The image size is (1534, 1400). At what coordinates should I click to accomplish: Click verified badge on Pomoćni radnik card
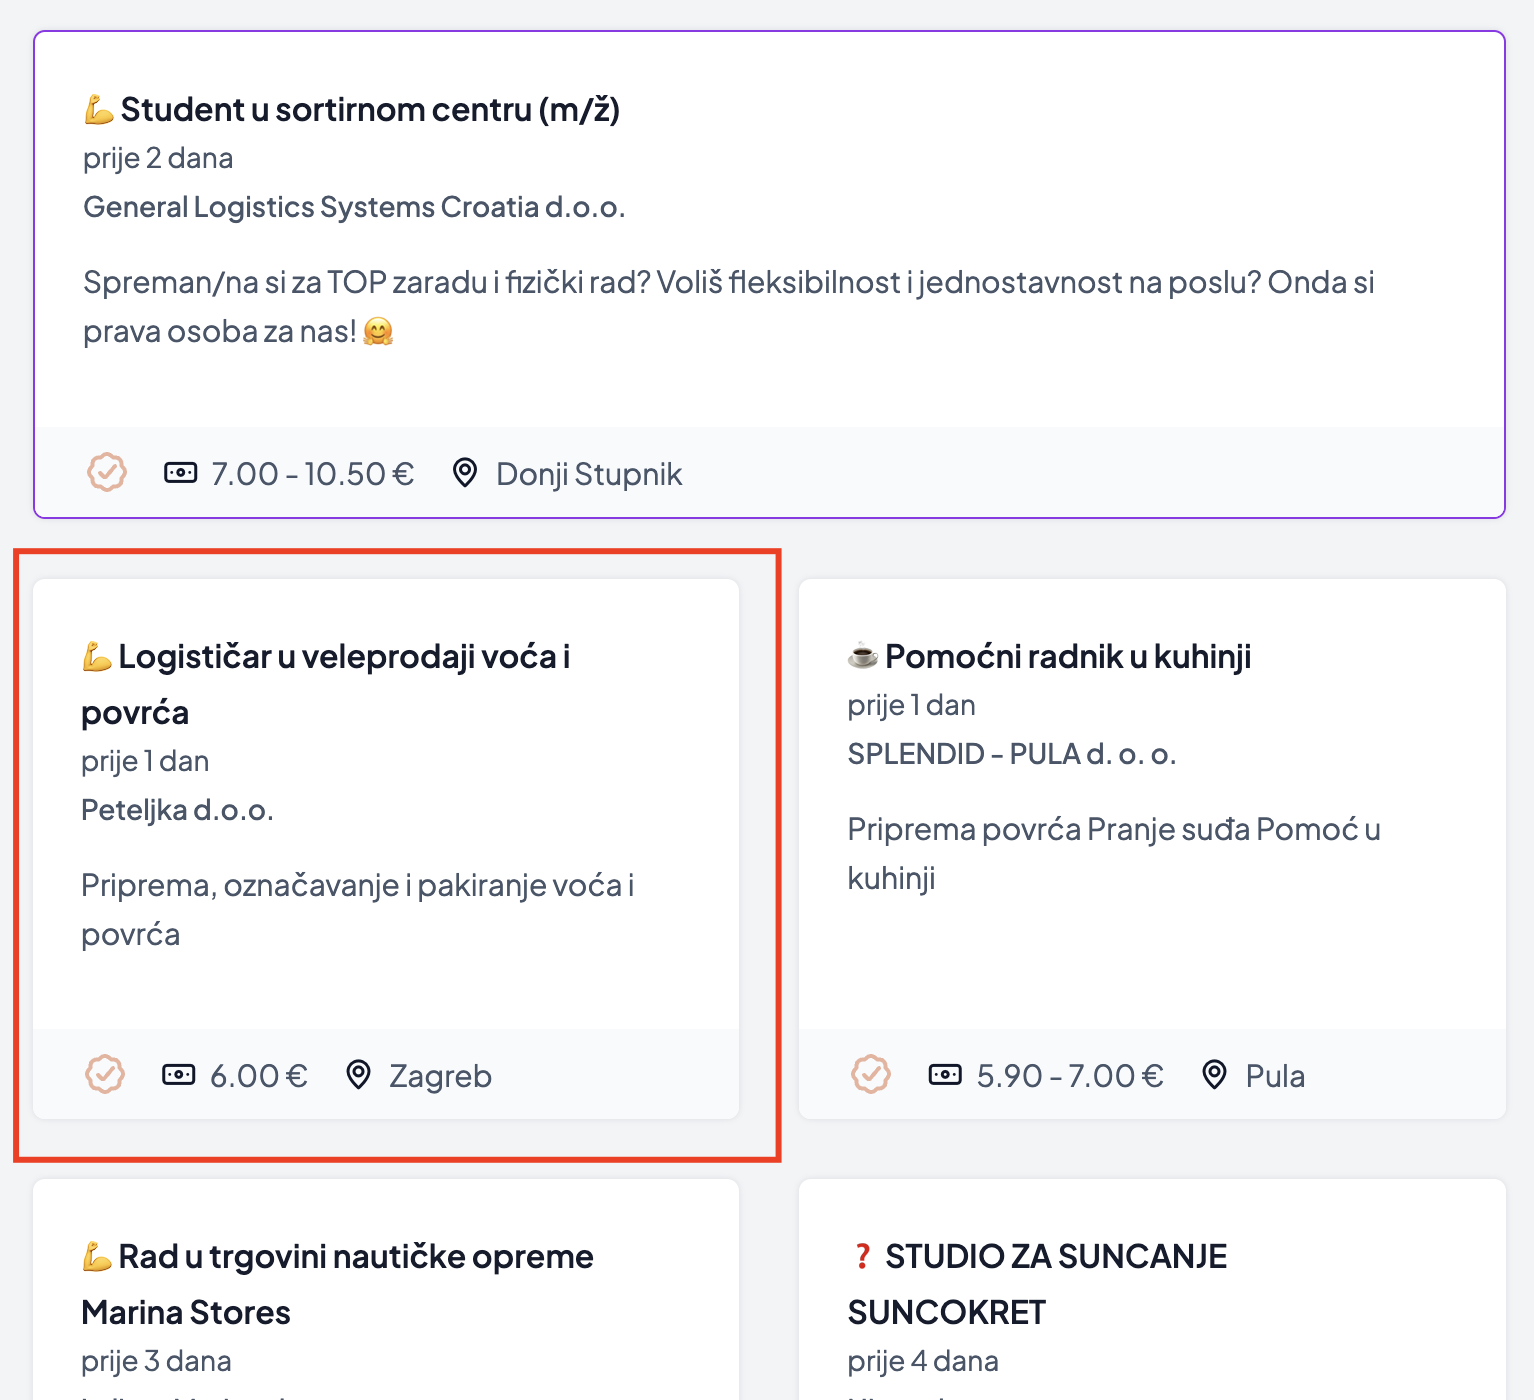[x=871, y=1075]
